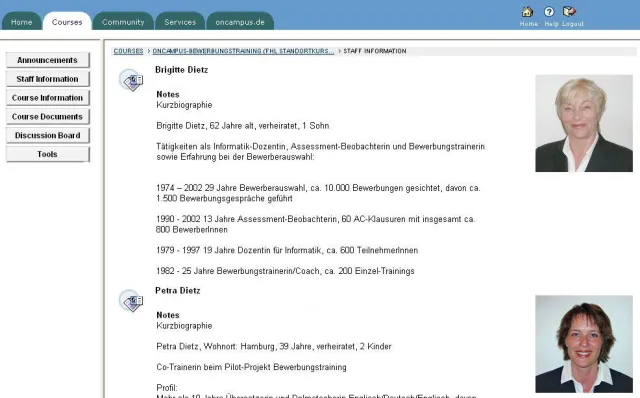Image resolution: width=640 pixels, height=398 pixels.
Task: Click the line '1979 - 1997 19 Jahre Dozentin für Informatik'
Action: [x=287, y=250]
